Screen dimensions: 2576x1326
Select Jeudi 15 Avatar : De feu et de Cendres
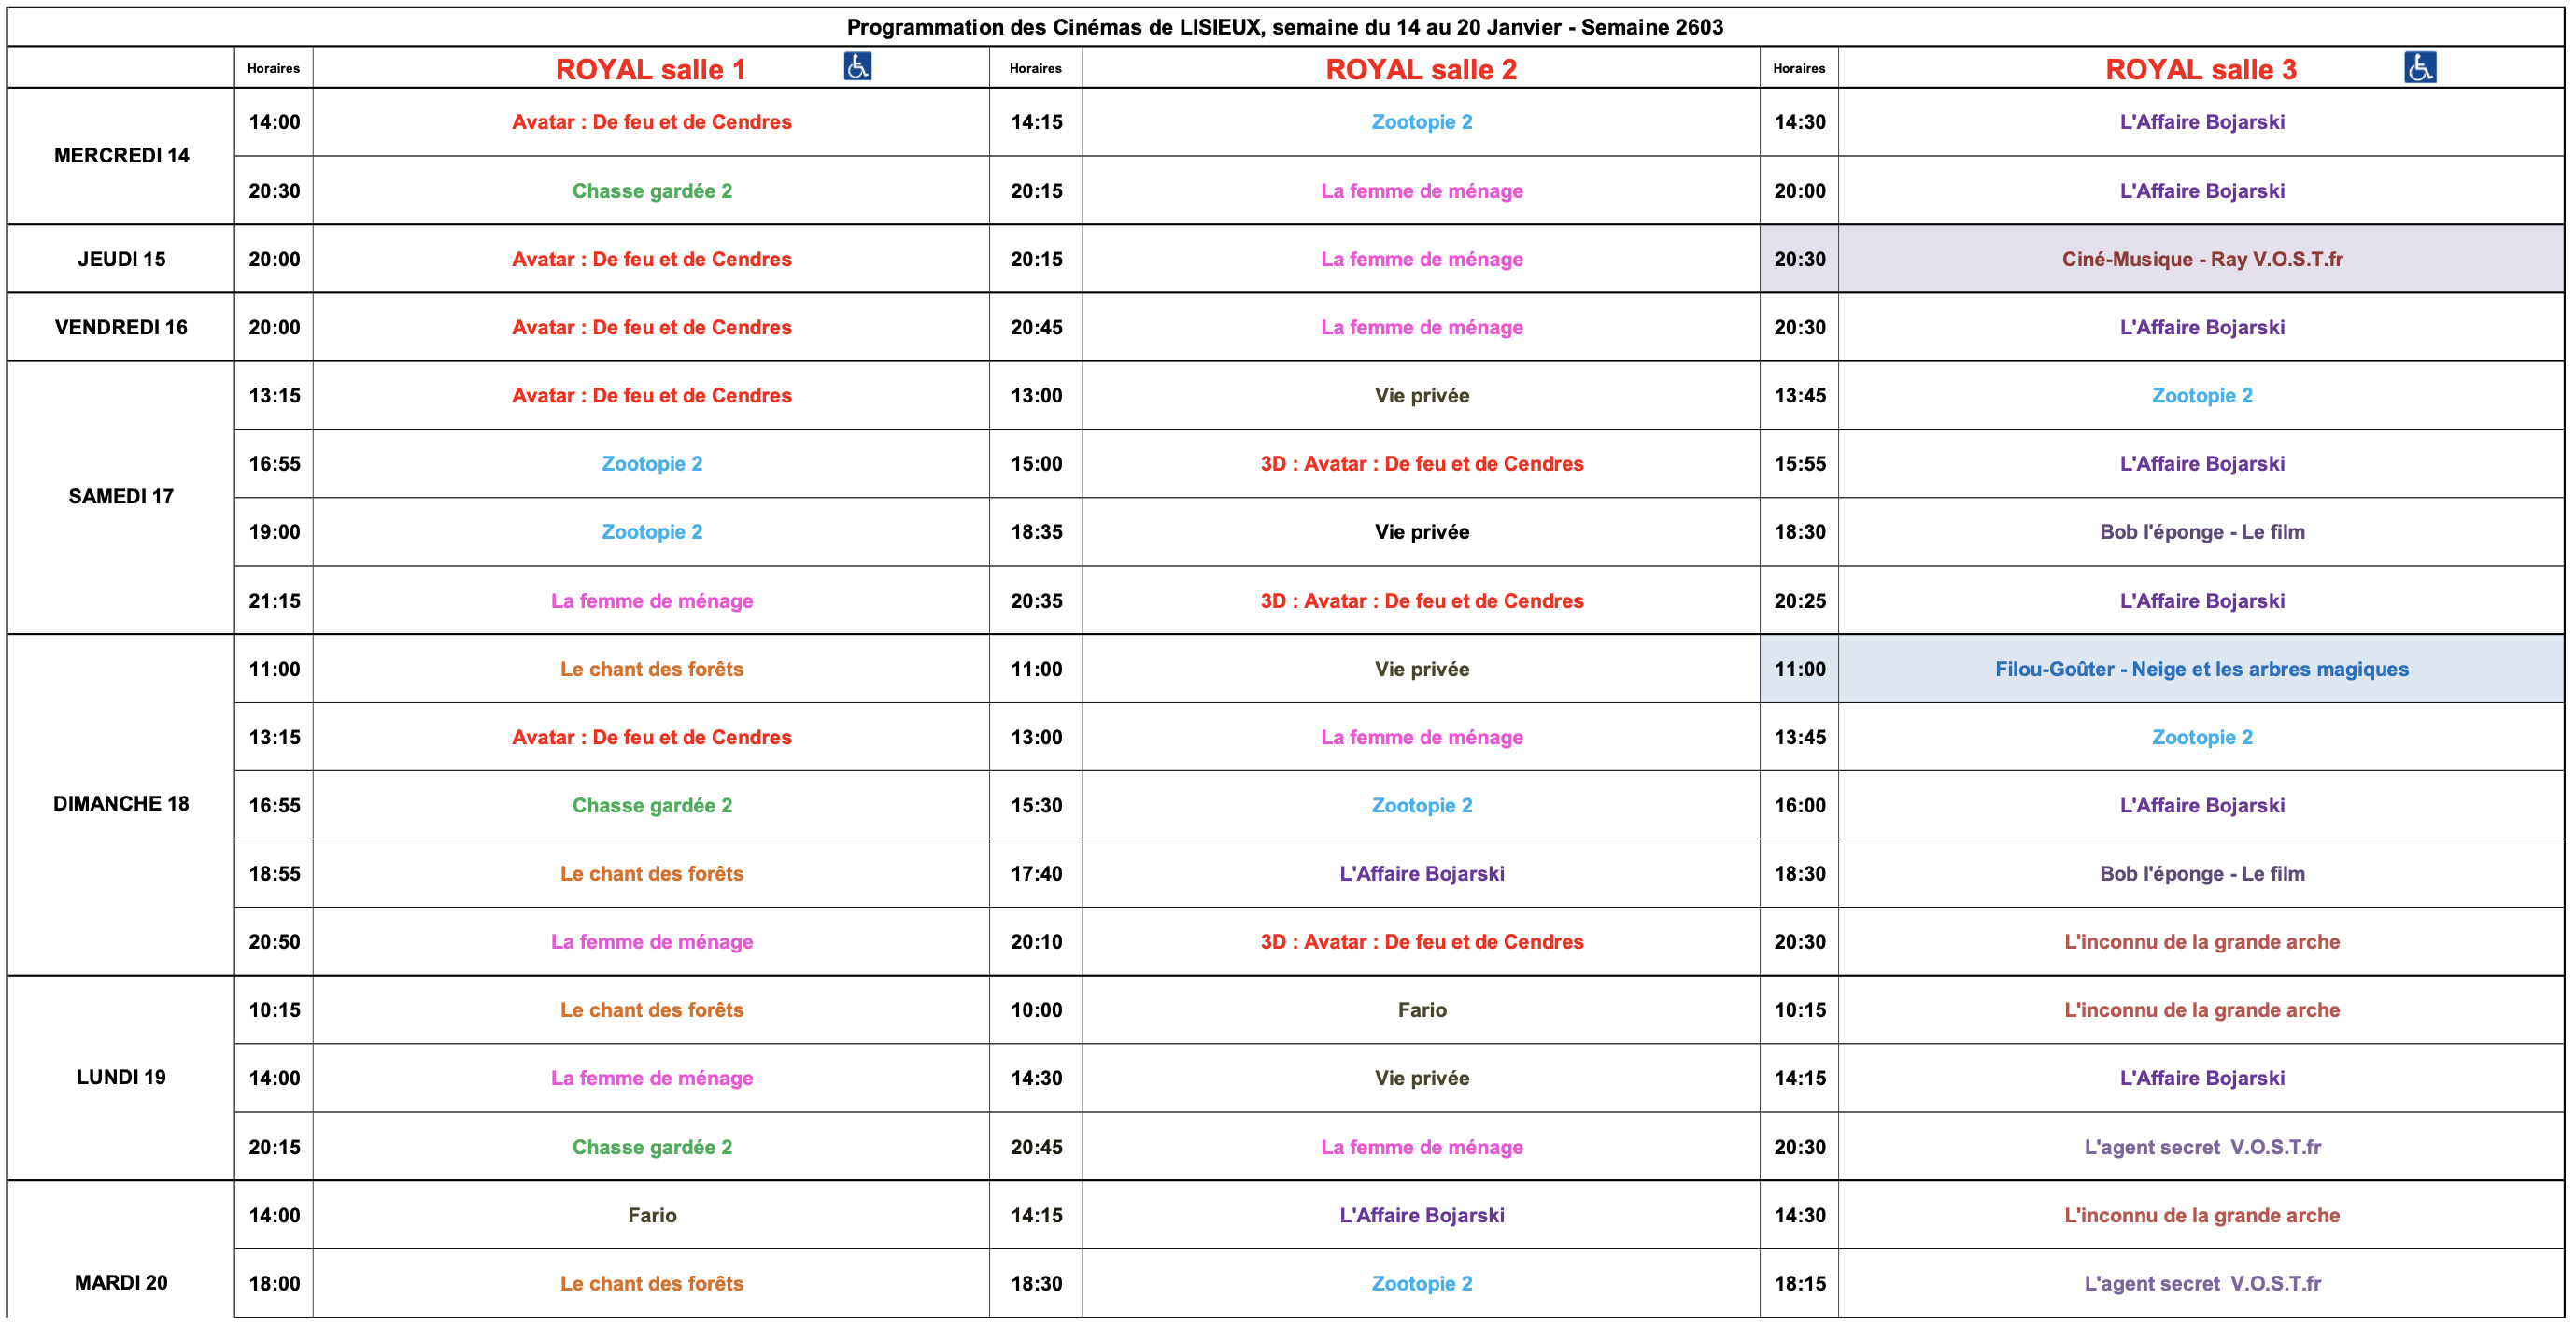(651, 259)
